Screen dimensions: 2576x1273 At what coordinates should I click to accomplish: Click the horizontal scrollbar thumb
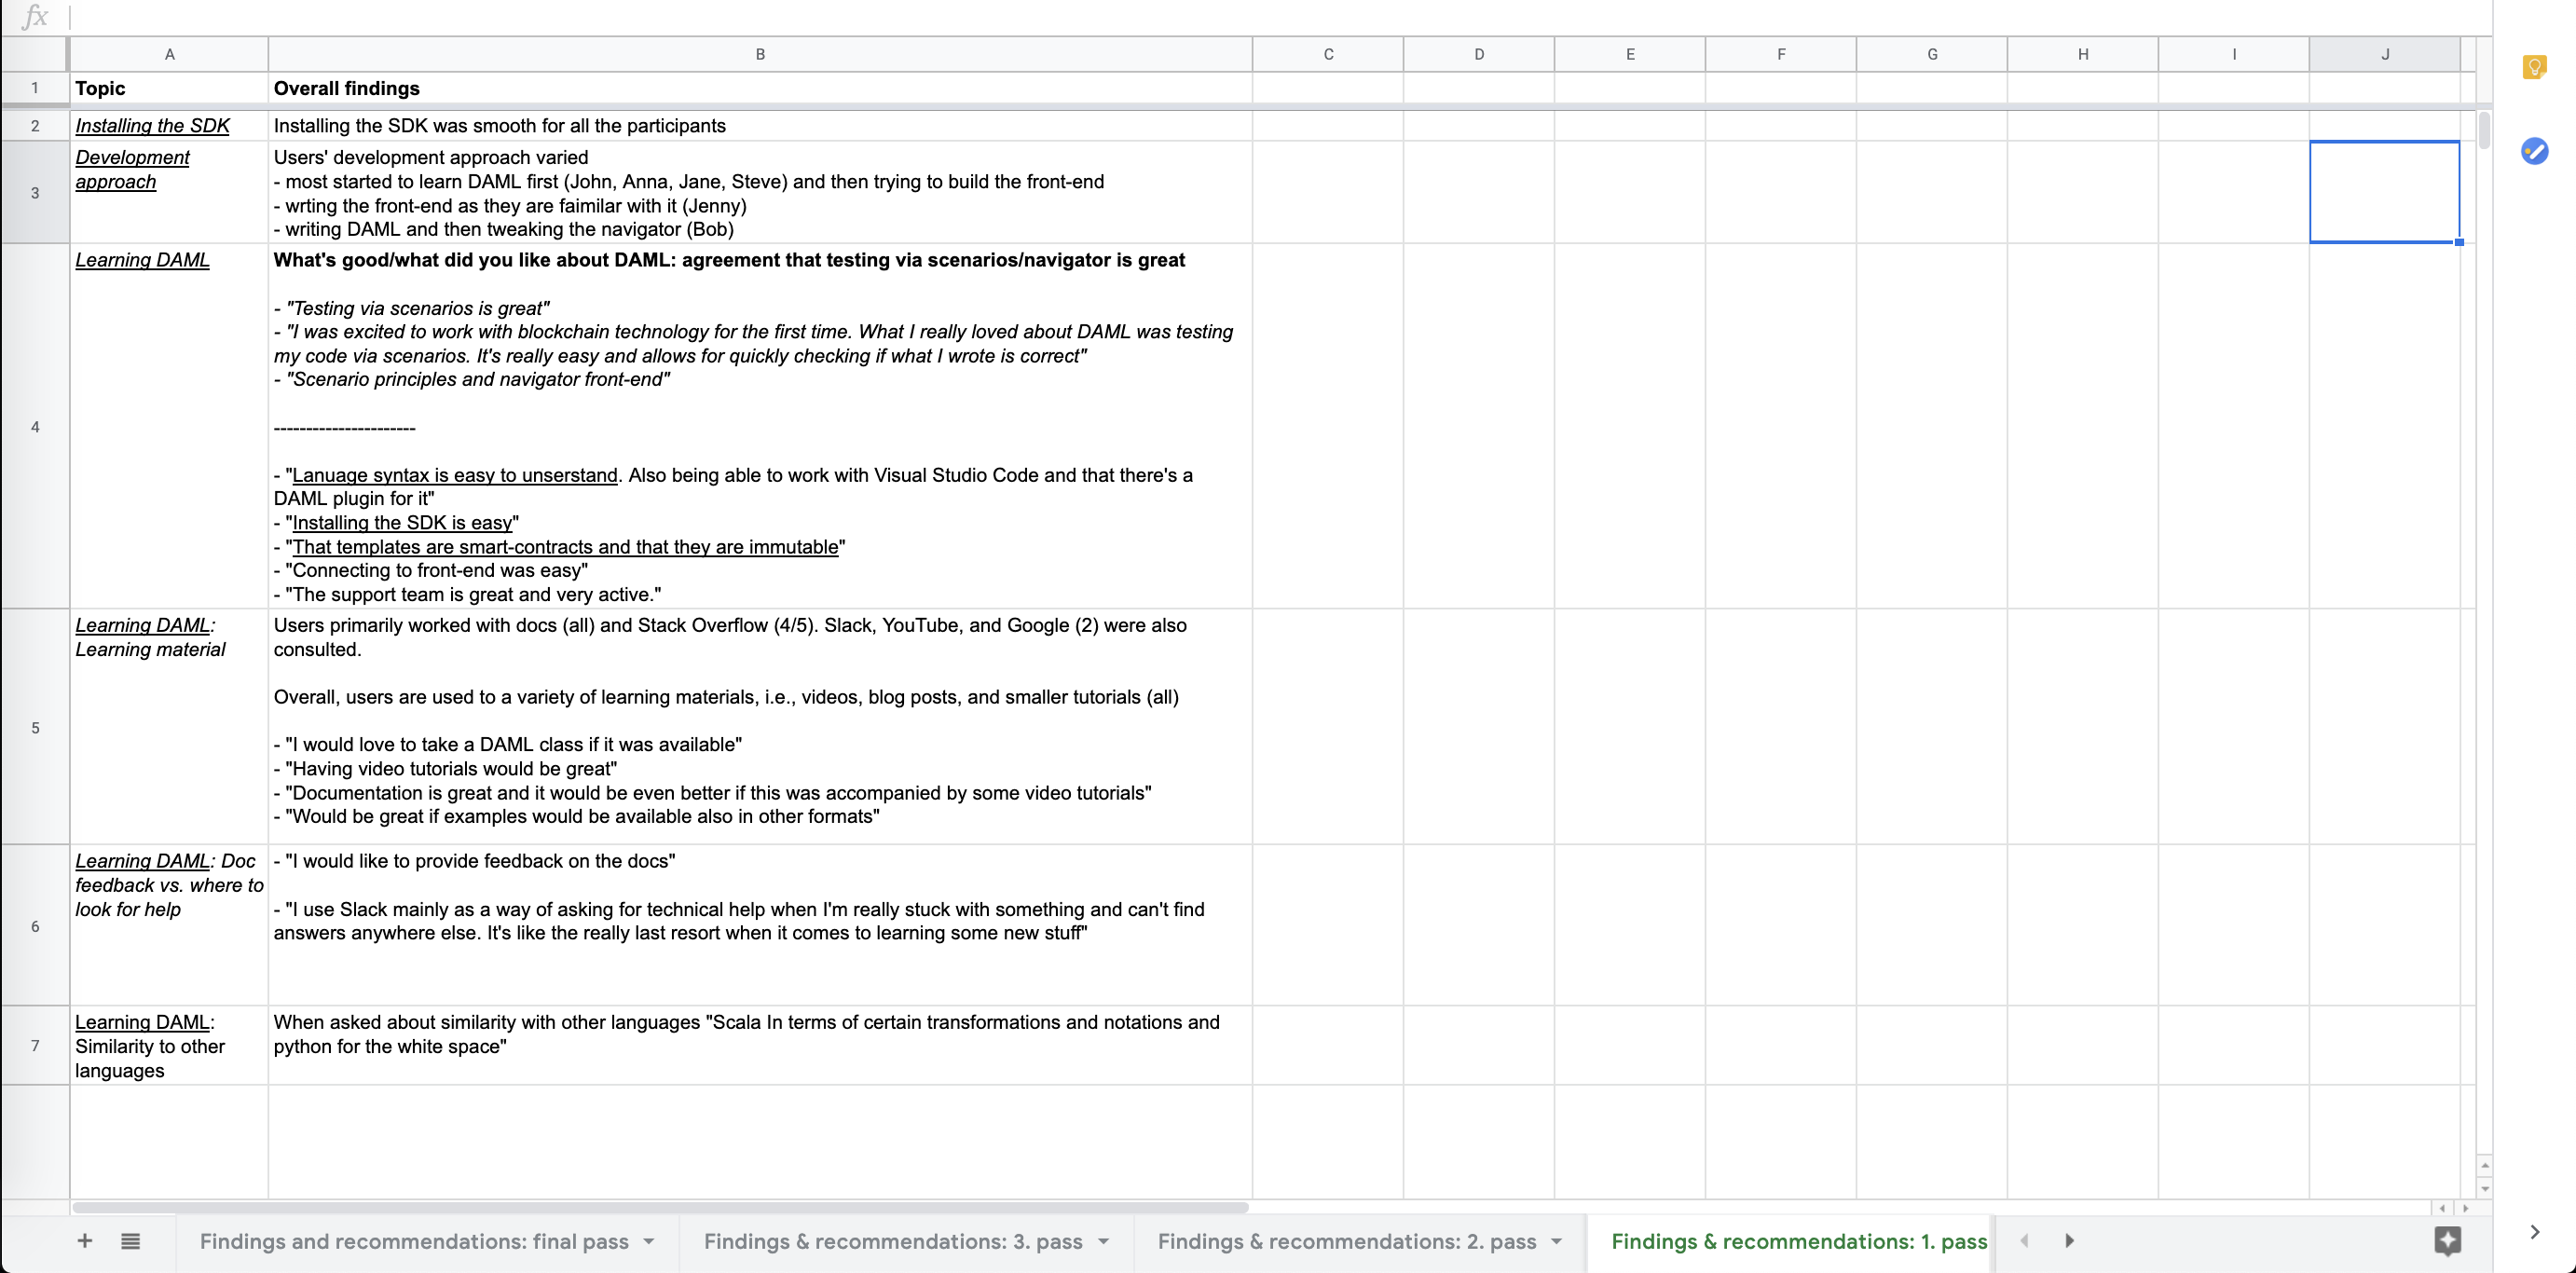pos(661,1208)
